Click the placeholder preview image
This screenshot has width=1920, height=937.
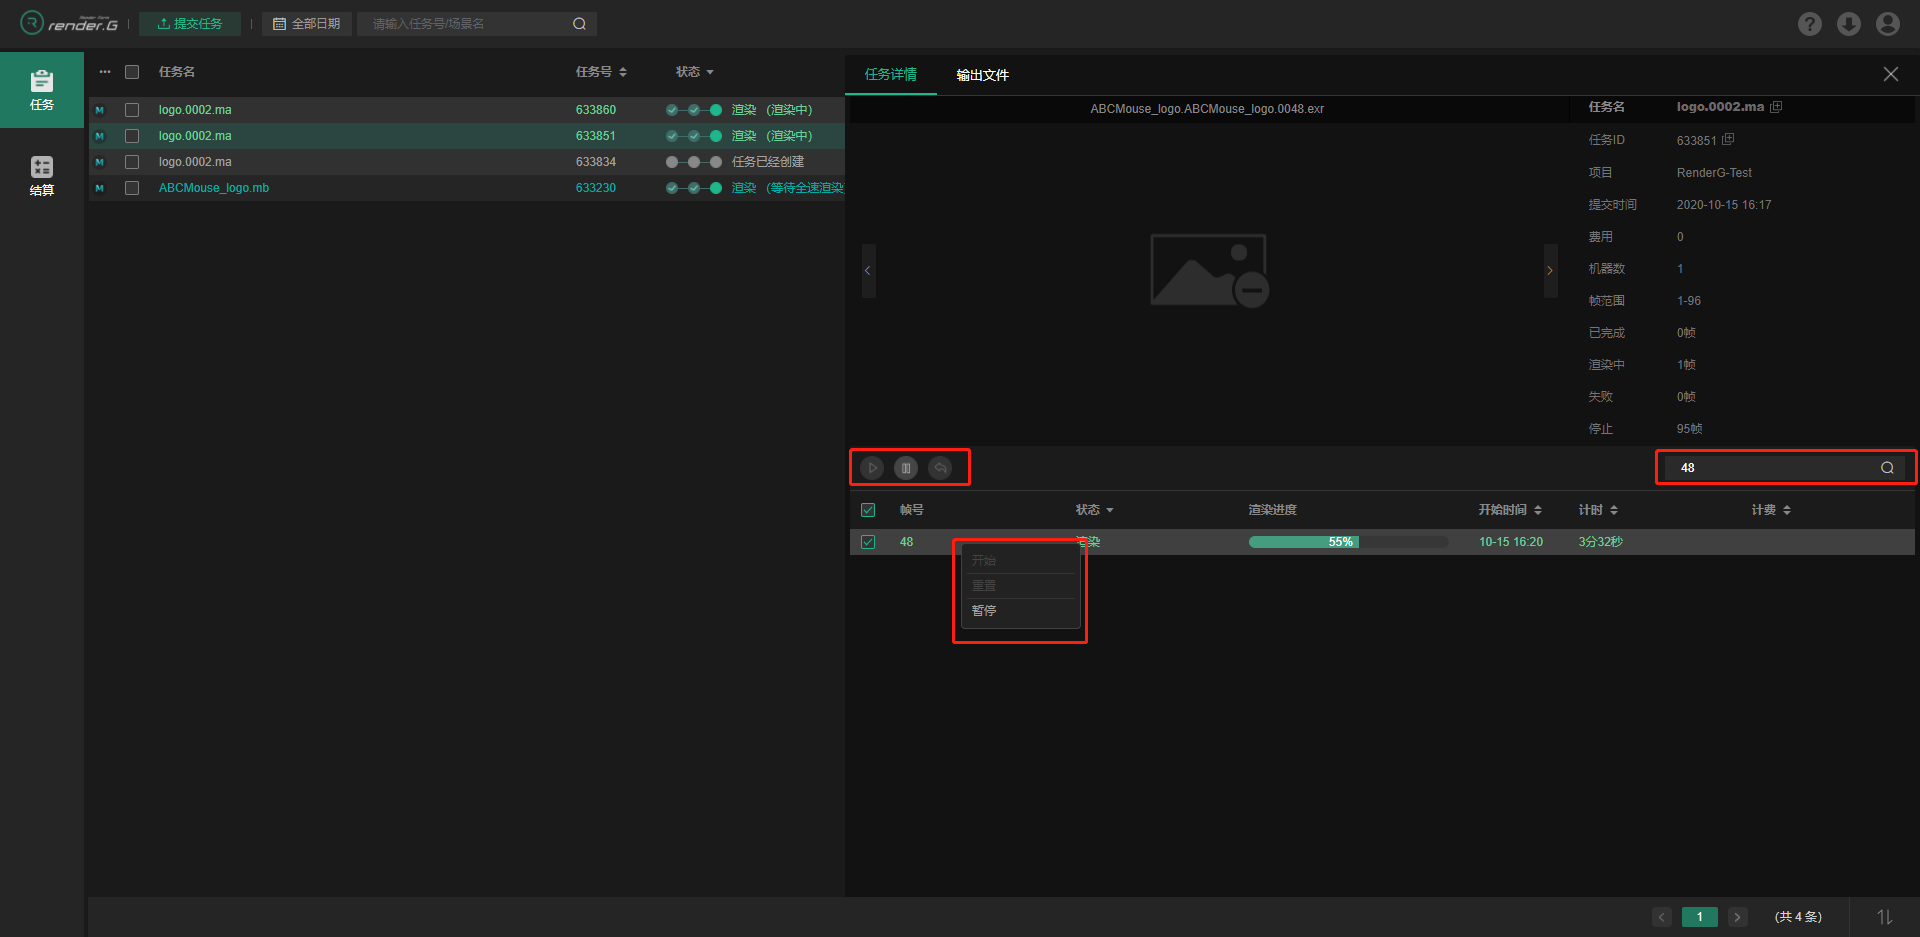click(x=1209, y=271)
